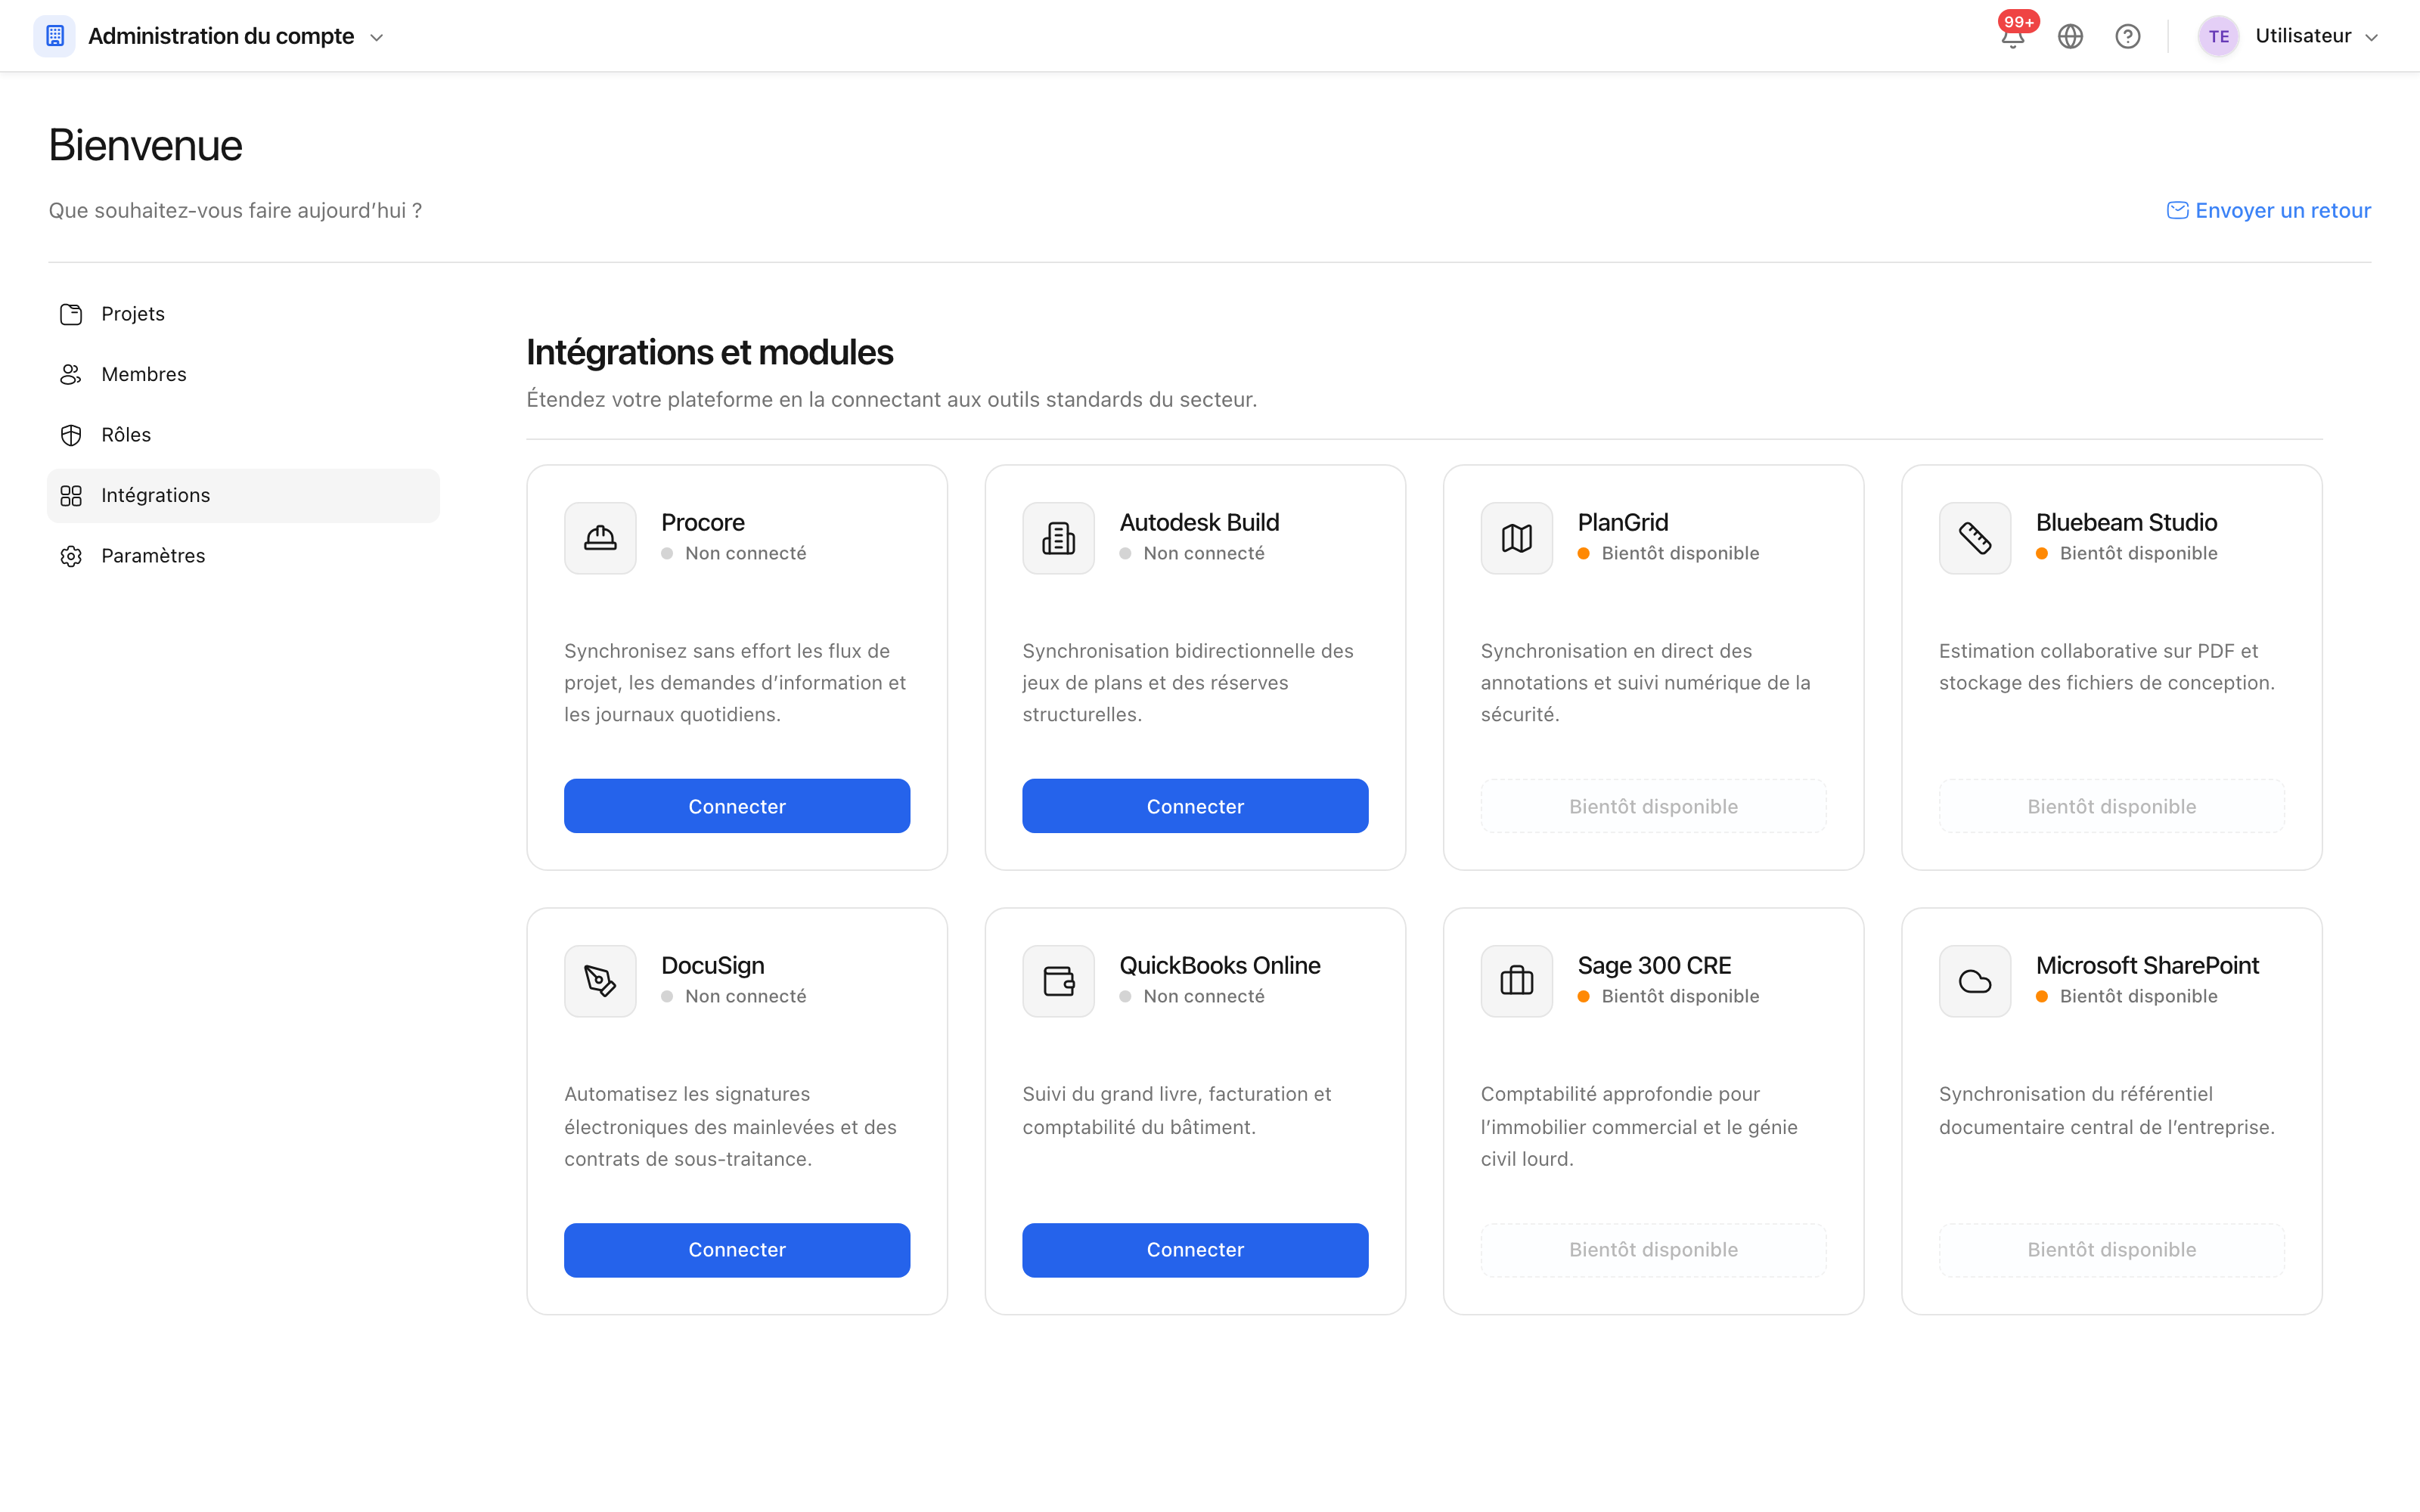
Task: Click the Intégrations et modules heading
Action: pos(710,352)
